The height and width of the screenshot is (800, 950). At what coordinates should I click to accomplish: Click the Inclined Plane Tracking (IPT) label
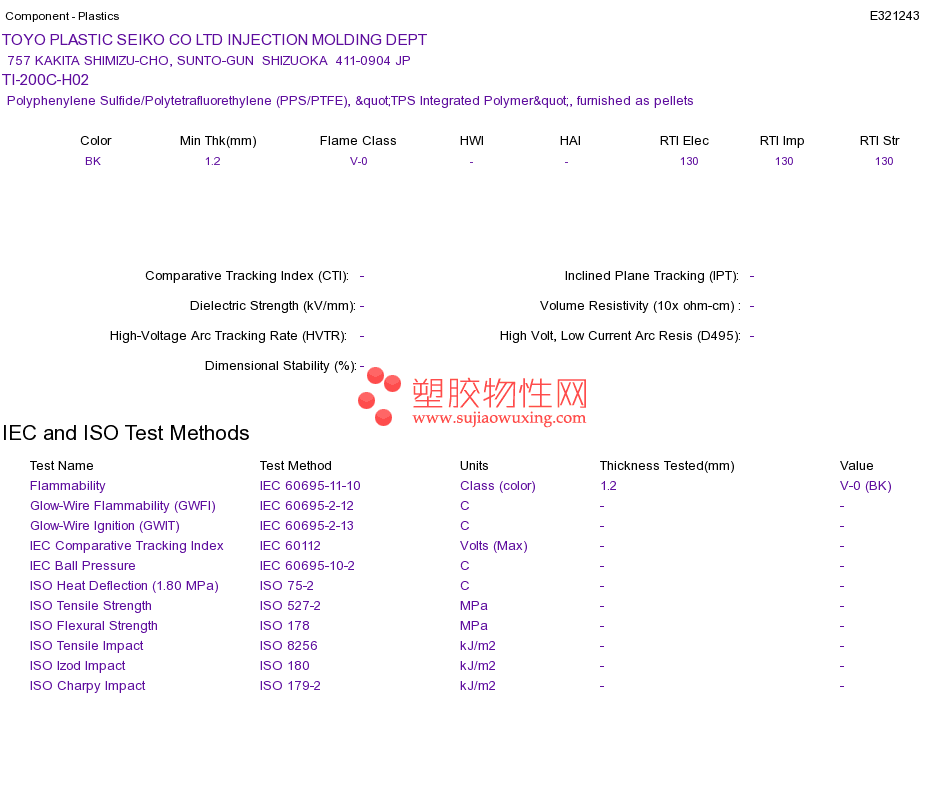652,276
